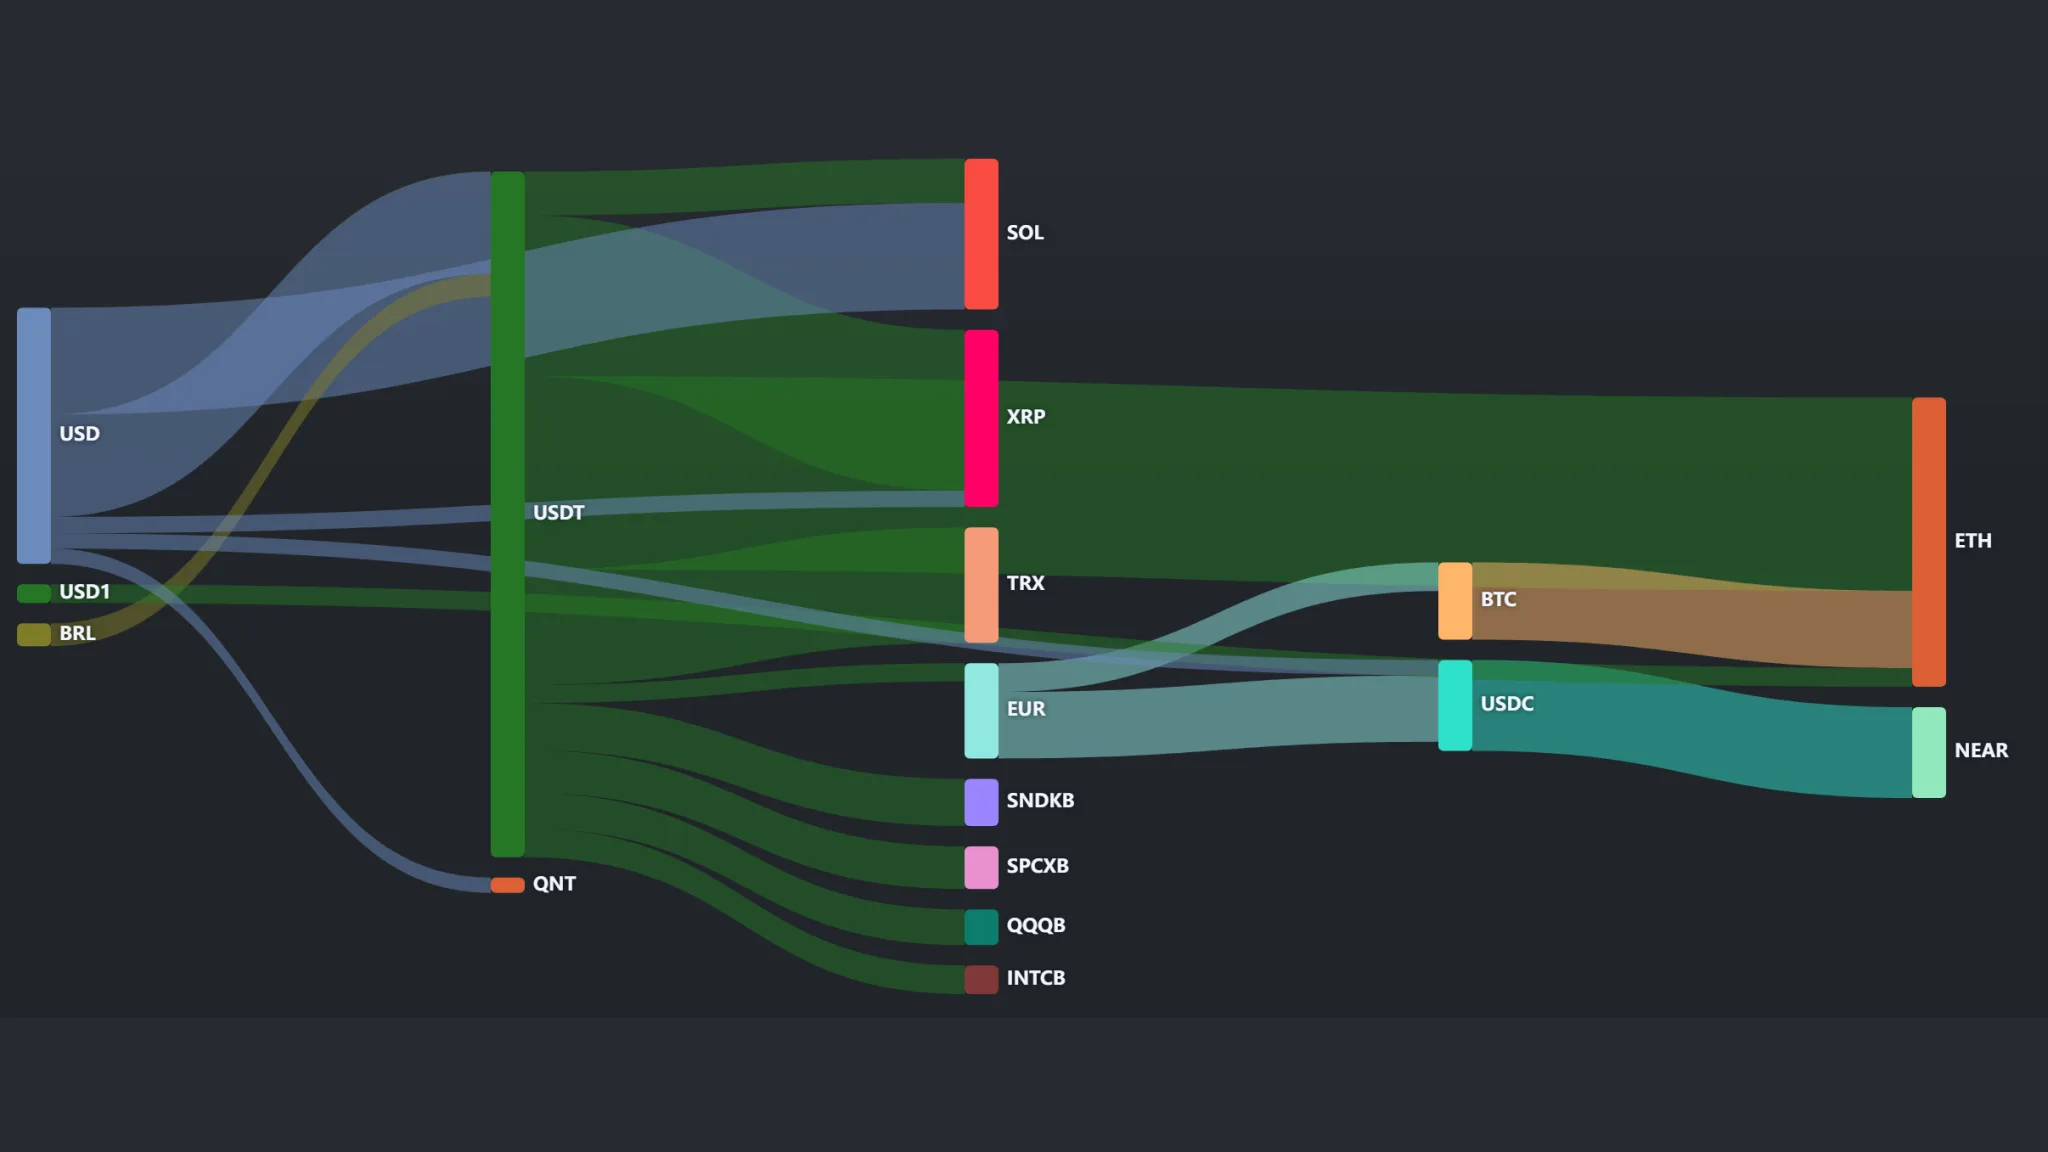Image resolution: width=2048 pixels, height=1152 pixels.
Task: Click the BRL label text
Action: [x=77, y=633]
